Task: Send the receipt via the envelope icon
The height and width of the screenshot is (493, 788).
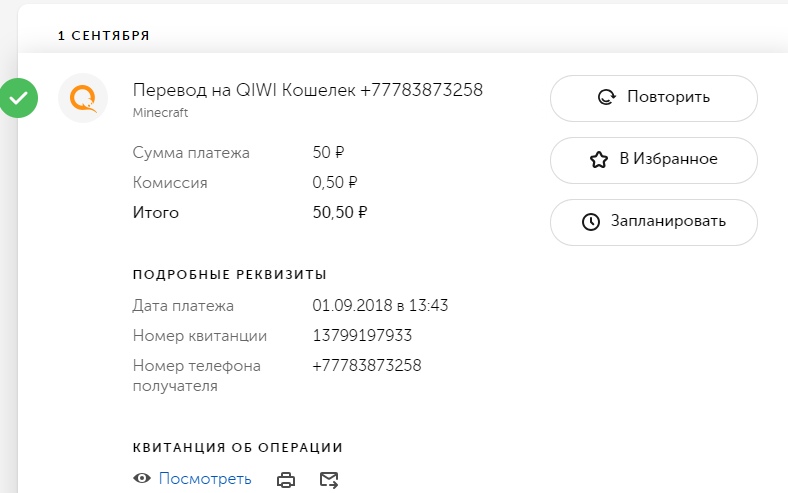Action: tap(329, 479)
